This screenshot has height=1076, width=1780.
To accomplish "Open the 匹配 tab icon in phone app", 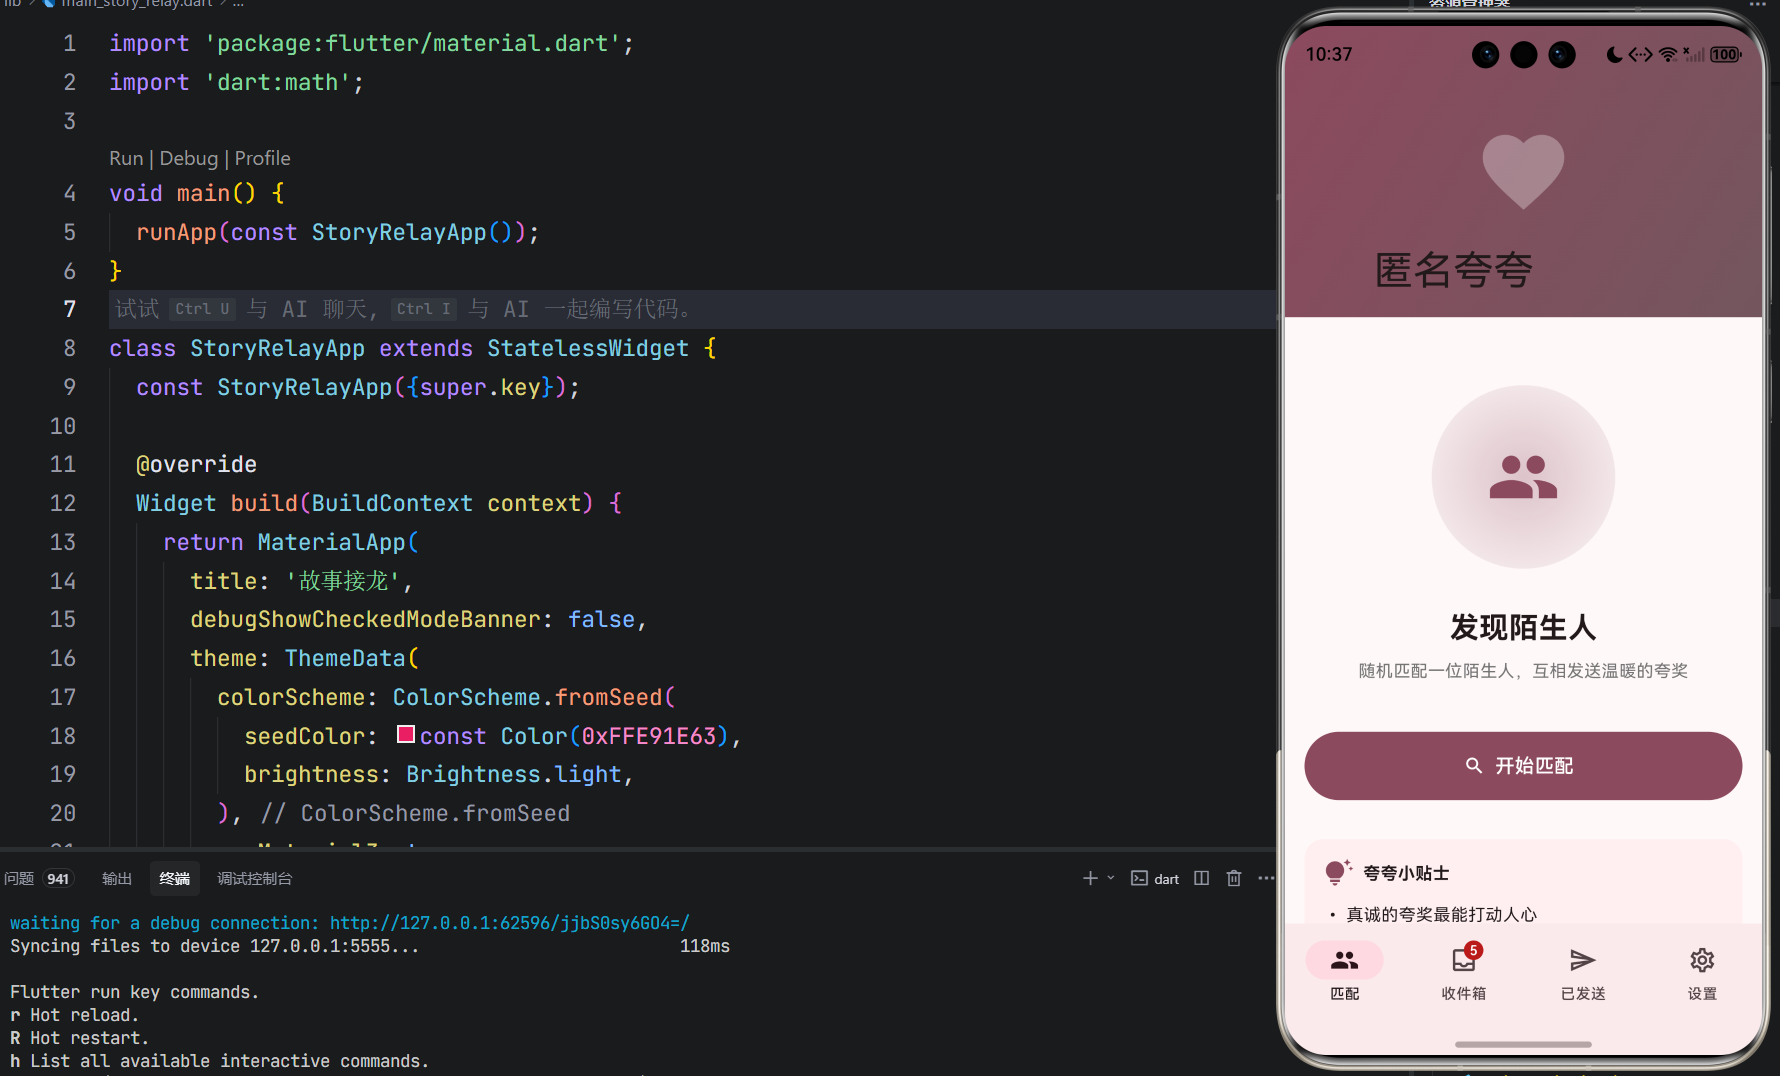I will [x=1344, y=961].
